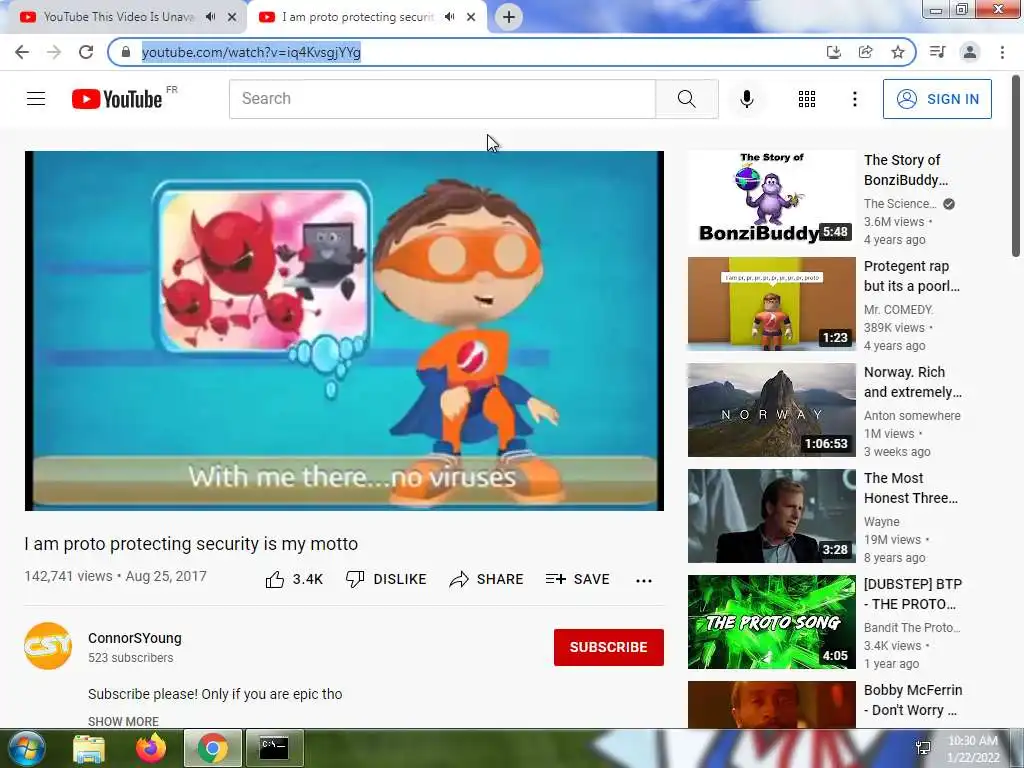Open the command prompt taskbar icon
The image size is (1024, 768).
tap(274, 748)
